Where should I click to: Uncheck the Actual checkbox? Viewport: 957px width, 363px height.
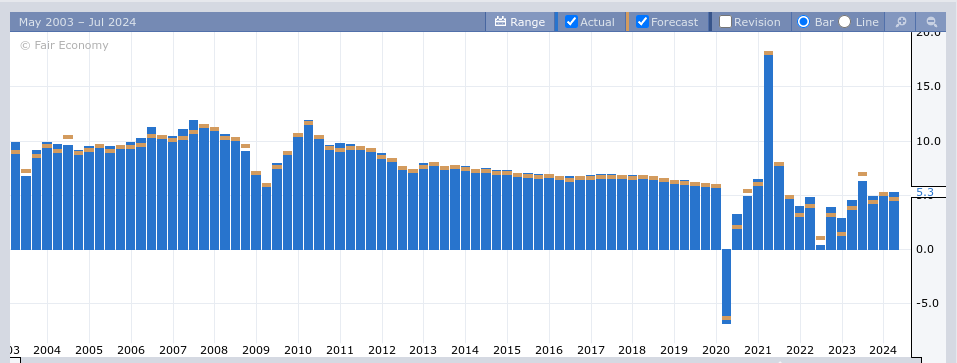click(571, 22)
